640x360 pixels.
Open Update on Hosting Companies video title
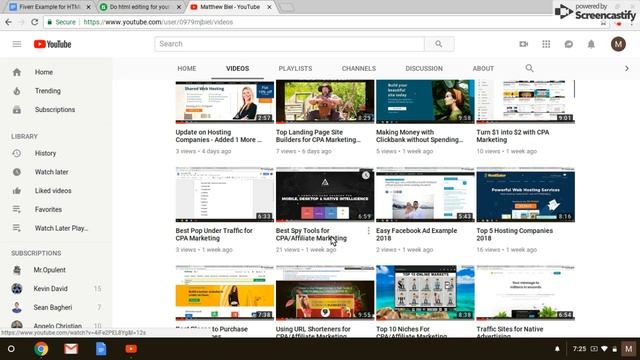click(218, 136)
